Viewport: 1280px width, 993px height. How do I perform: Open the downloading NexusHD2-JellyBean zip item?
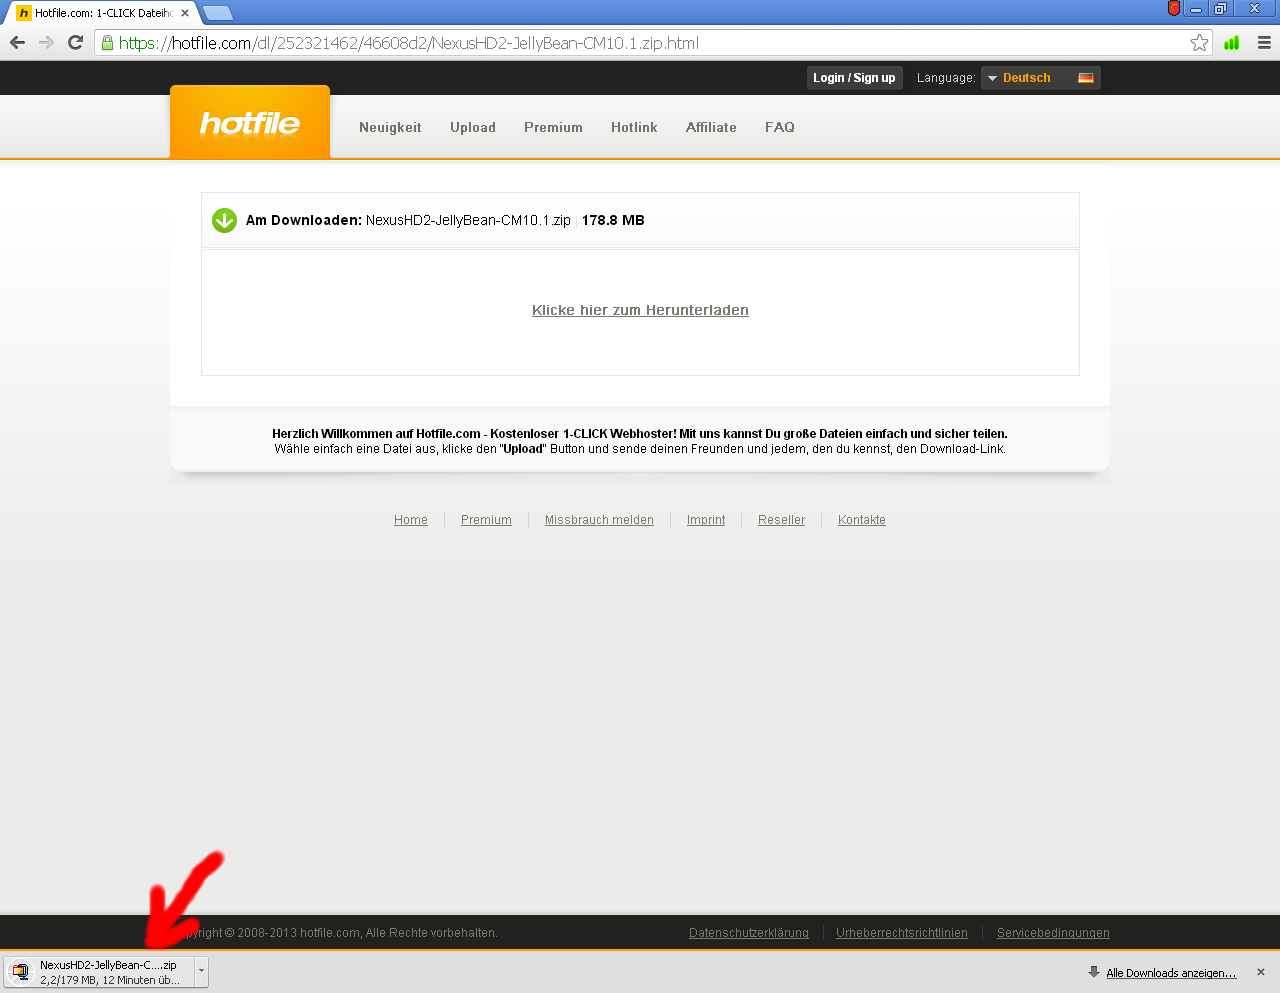pos(100,972)
